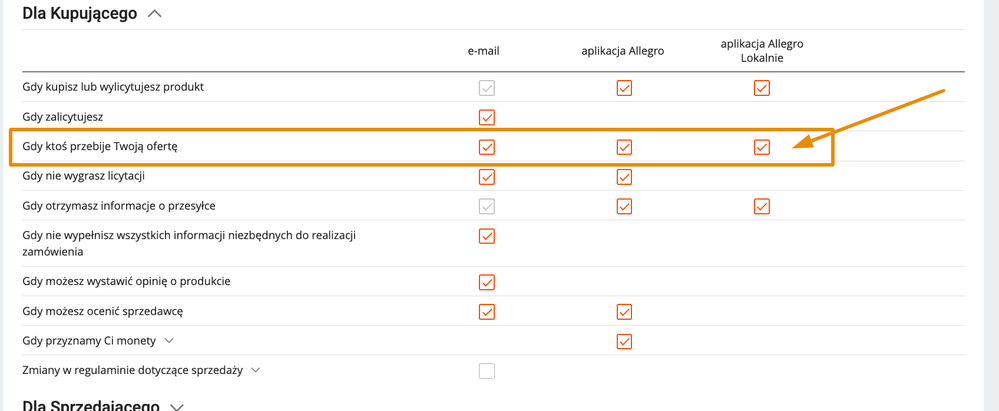Uncheck Allegro Lokalnie for informacje o przesyłce
This screenshot has height=411, width=999.
[761, 206]
